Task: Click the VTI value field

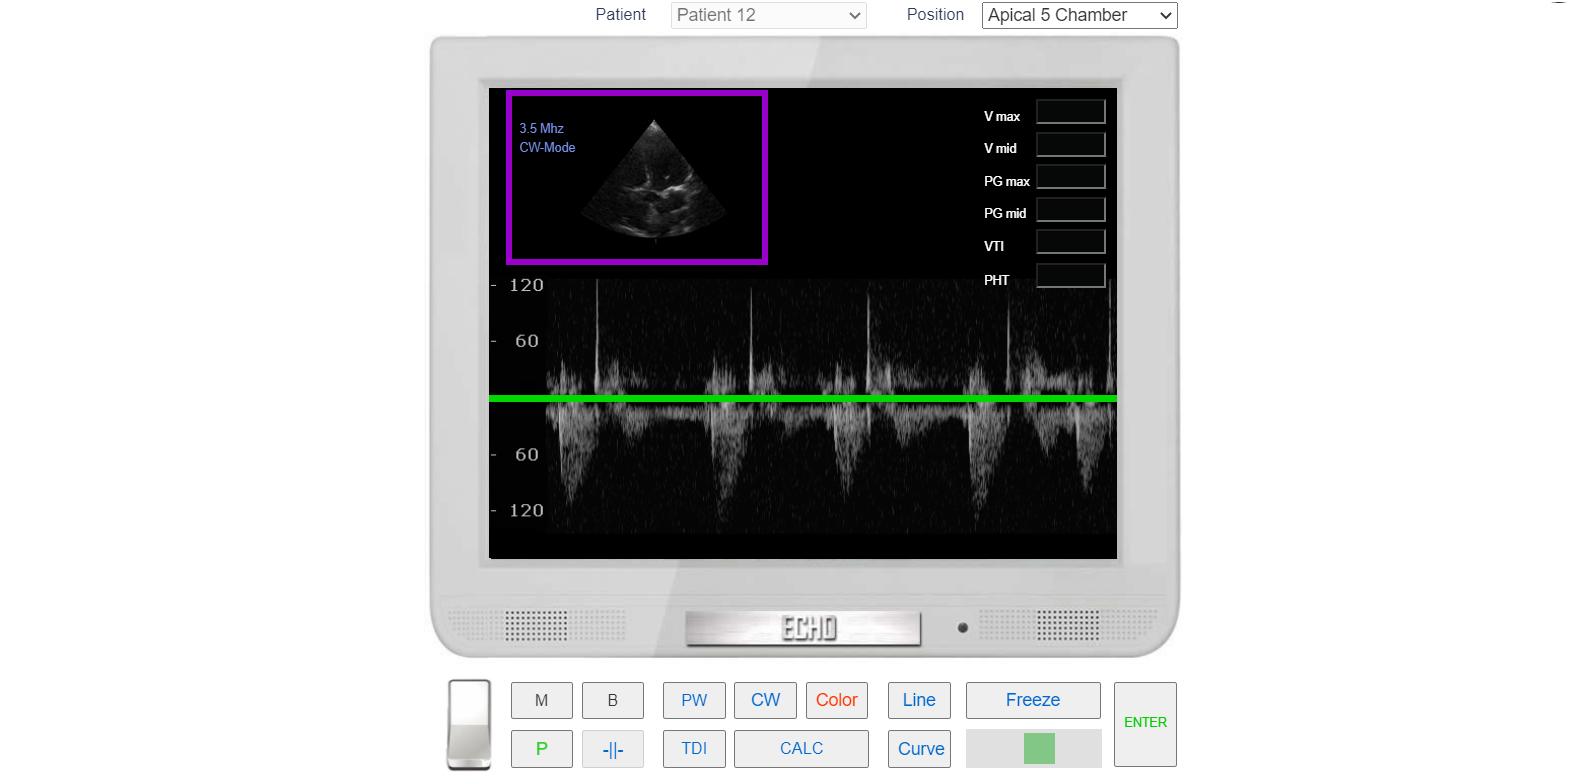Action: pos(1070,242)
